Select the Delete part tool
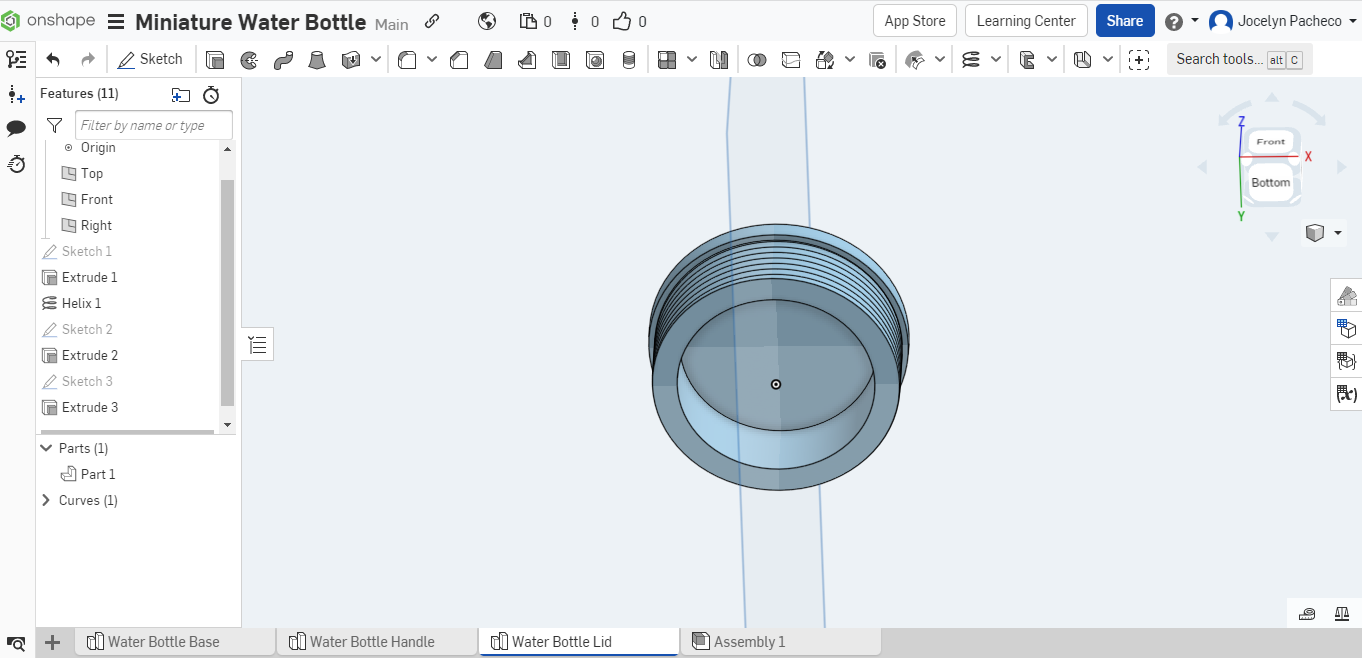The height and width of the screenshot is (658, 1362). click(x=877, y=60)
